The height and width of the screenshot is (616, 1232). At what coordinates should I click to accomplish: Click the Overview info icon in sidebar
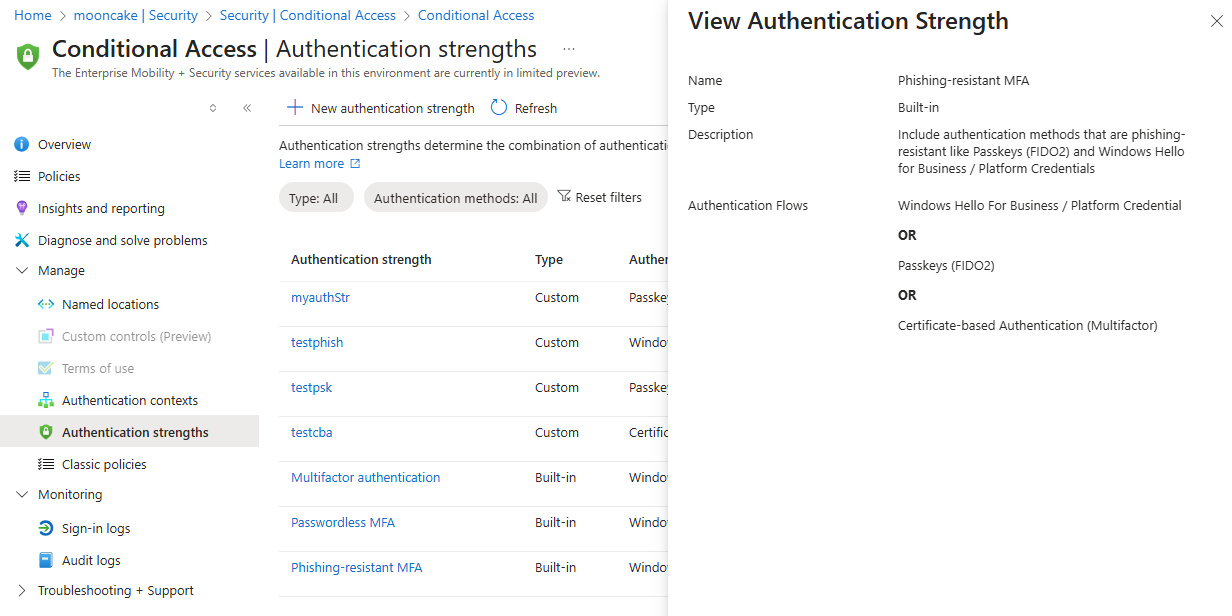(22, 145)
